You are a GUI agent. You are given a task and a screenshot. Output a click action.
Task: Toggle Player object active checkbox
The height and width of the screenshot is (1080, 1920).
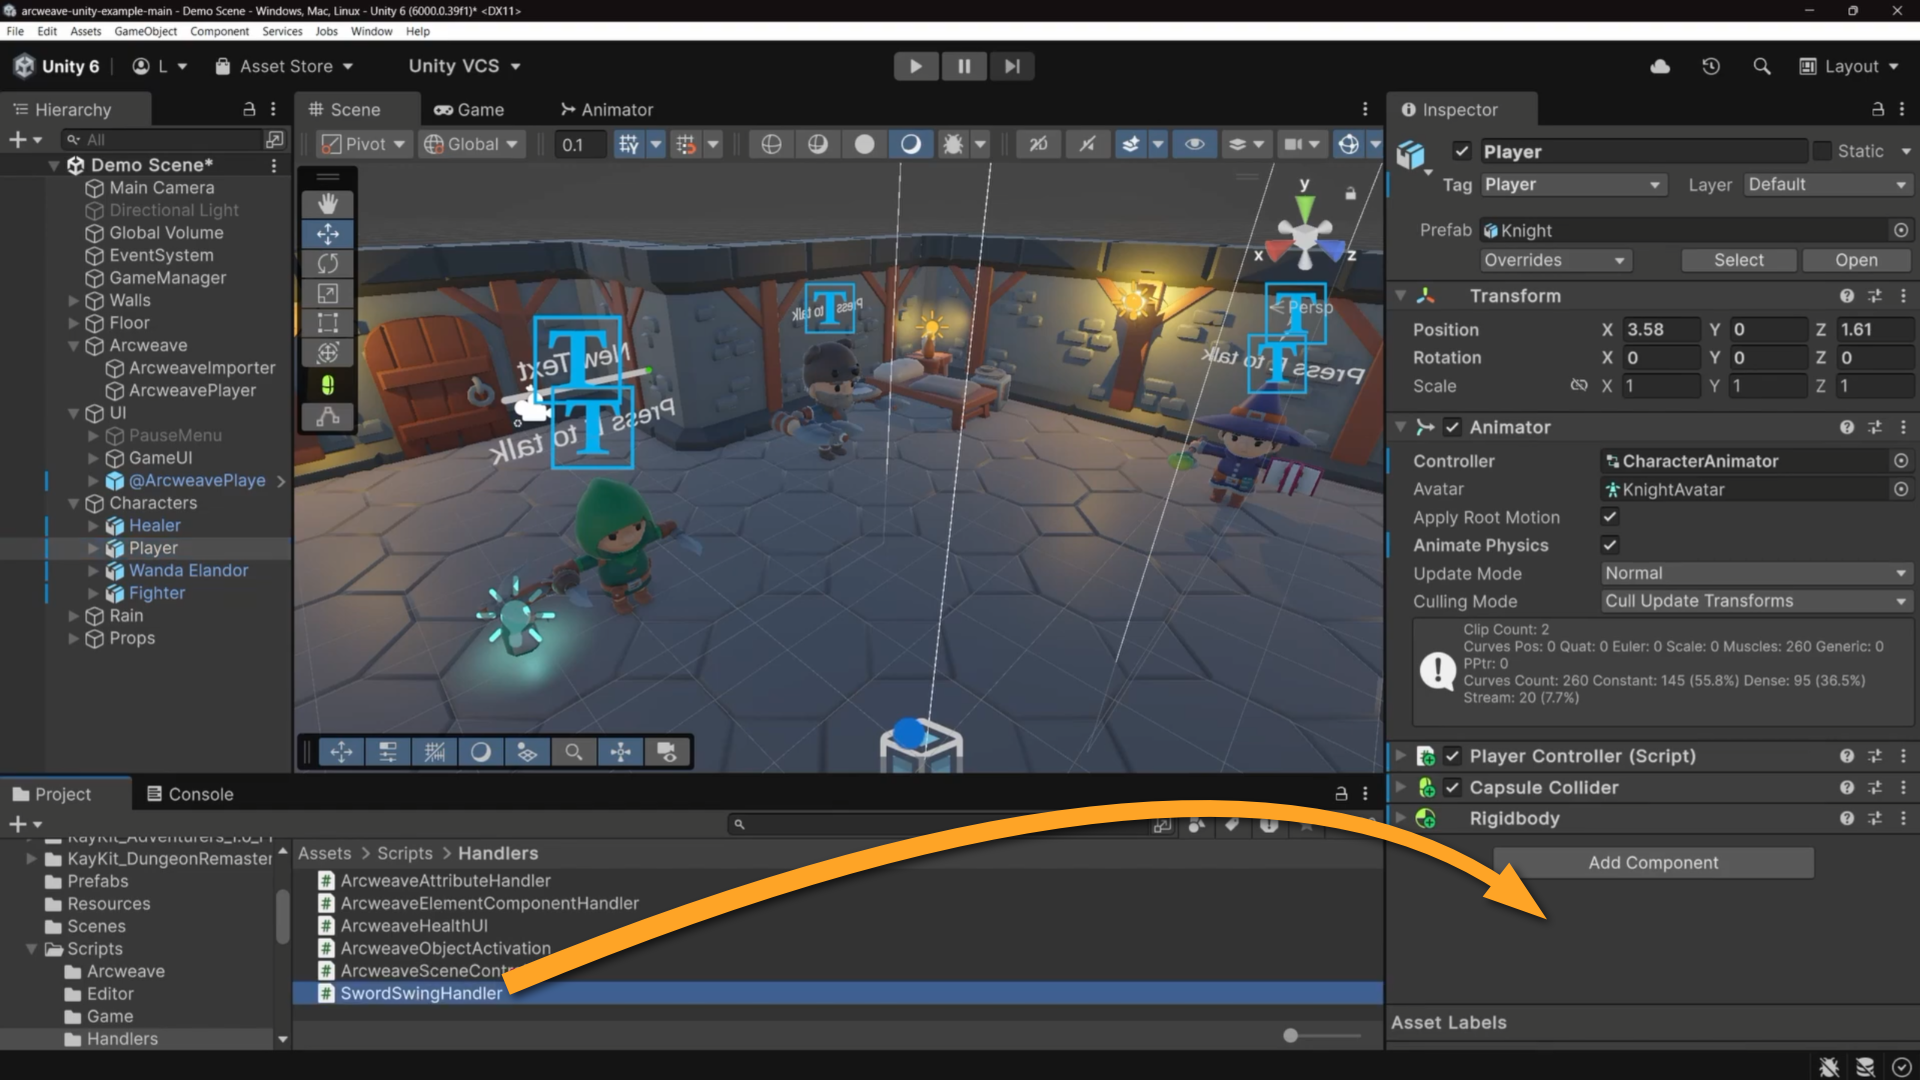point(1462,151)
